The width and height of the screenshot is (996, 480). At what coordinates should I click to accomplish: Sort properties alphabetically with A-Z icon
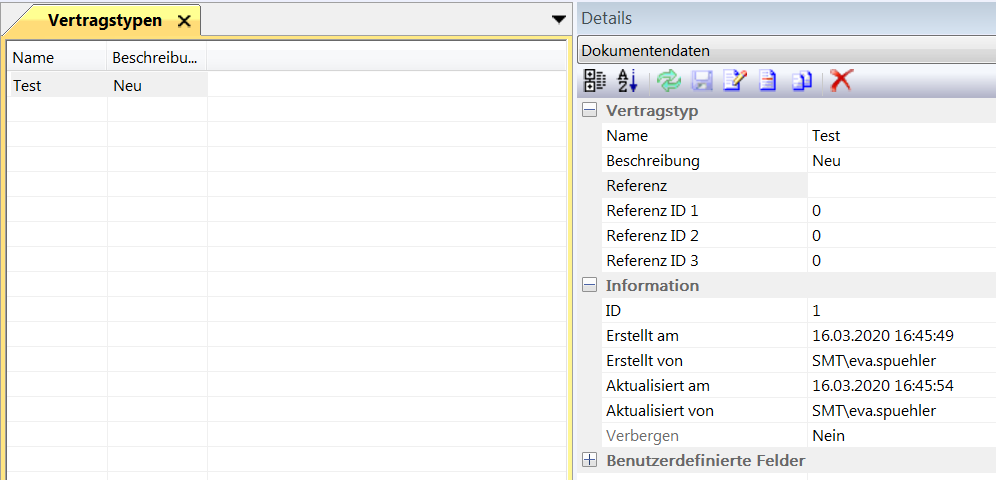tap(627, 81)
